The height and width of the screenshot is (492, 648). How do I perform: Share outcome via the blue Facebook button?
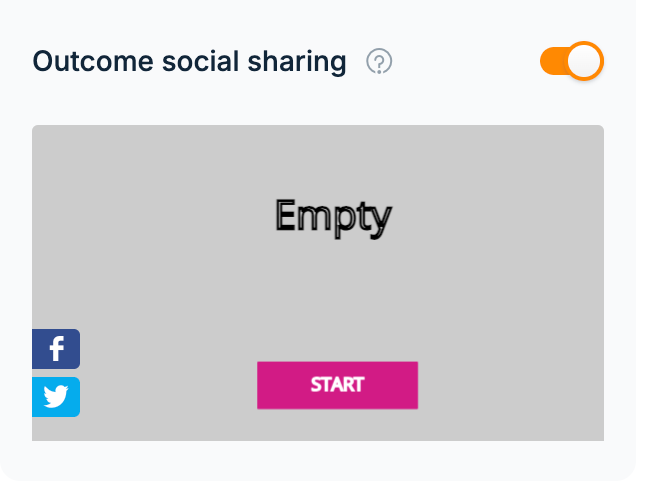[56, 349]
